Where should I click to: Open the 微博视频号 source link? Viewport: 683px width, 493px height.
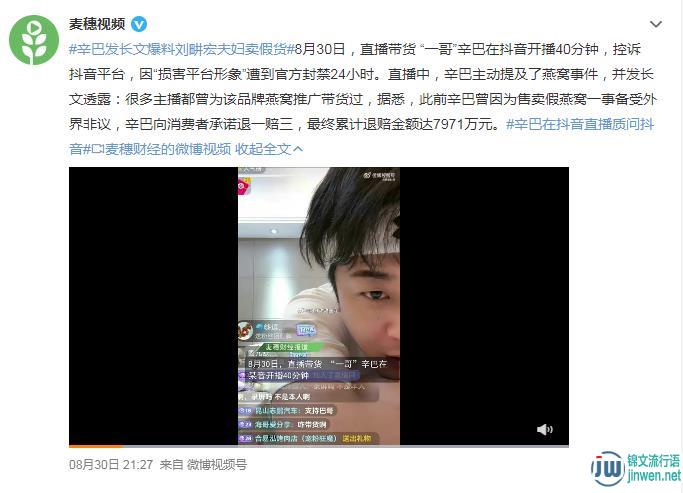coord(216,465)
